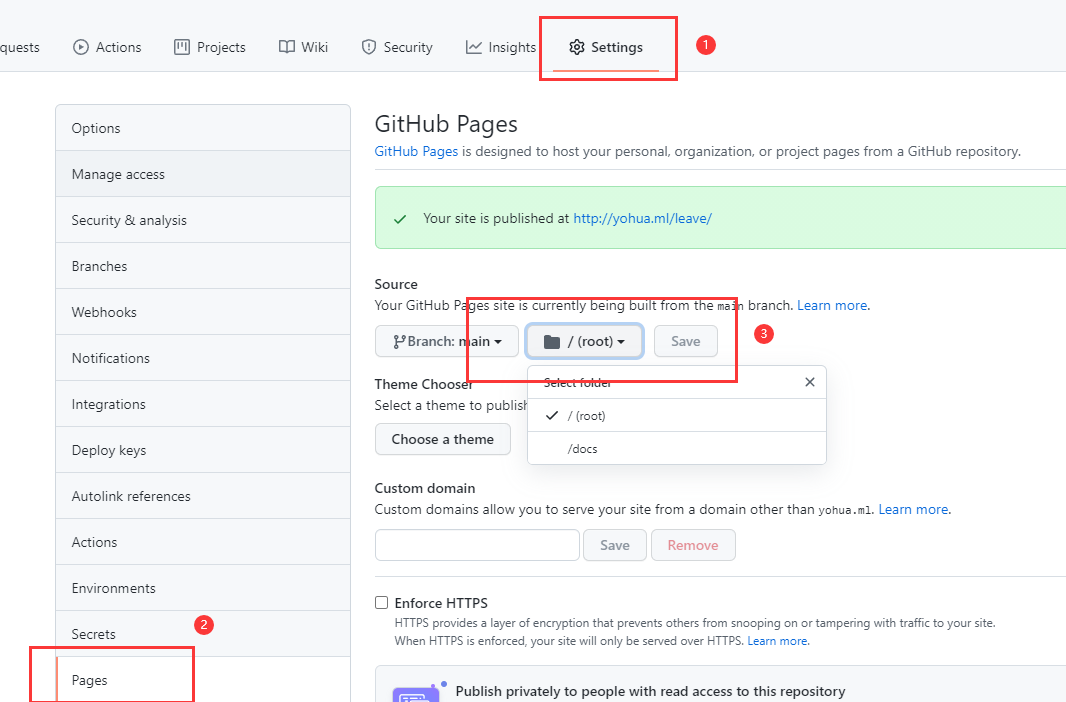Open Integrations settings
The width and height of the screenshot is (1066, 702).
click(x=203, y=404)
